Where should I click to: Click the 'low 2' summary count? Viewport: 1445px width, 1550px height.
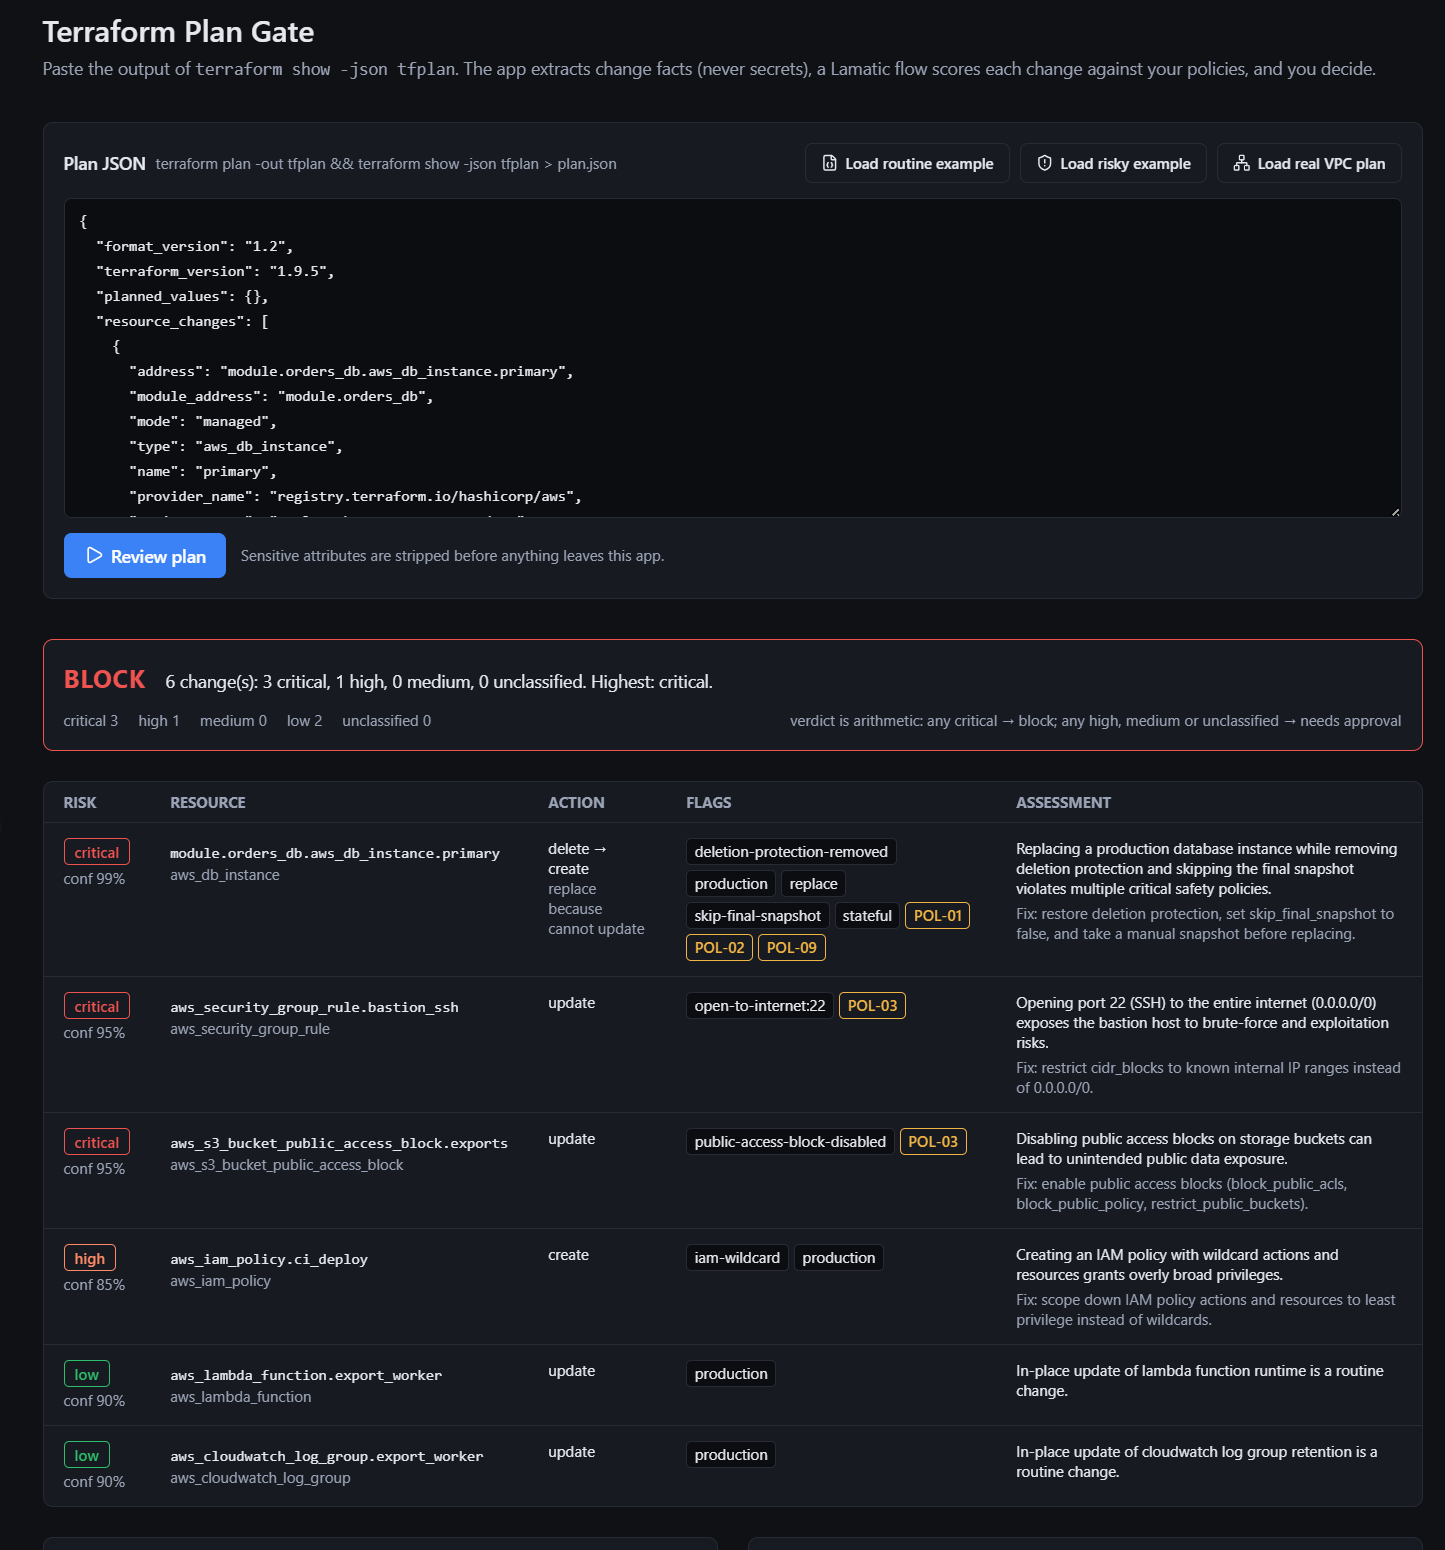click(304, 721)
